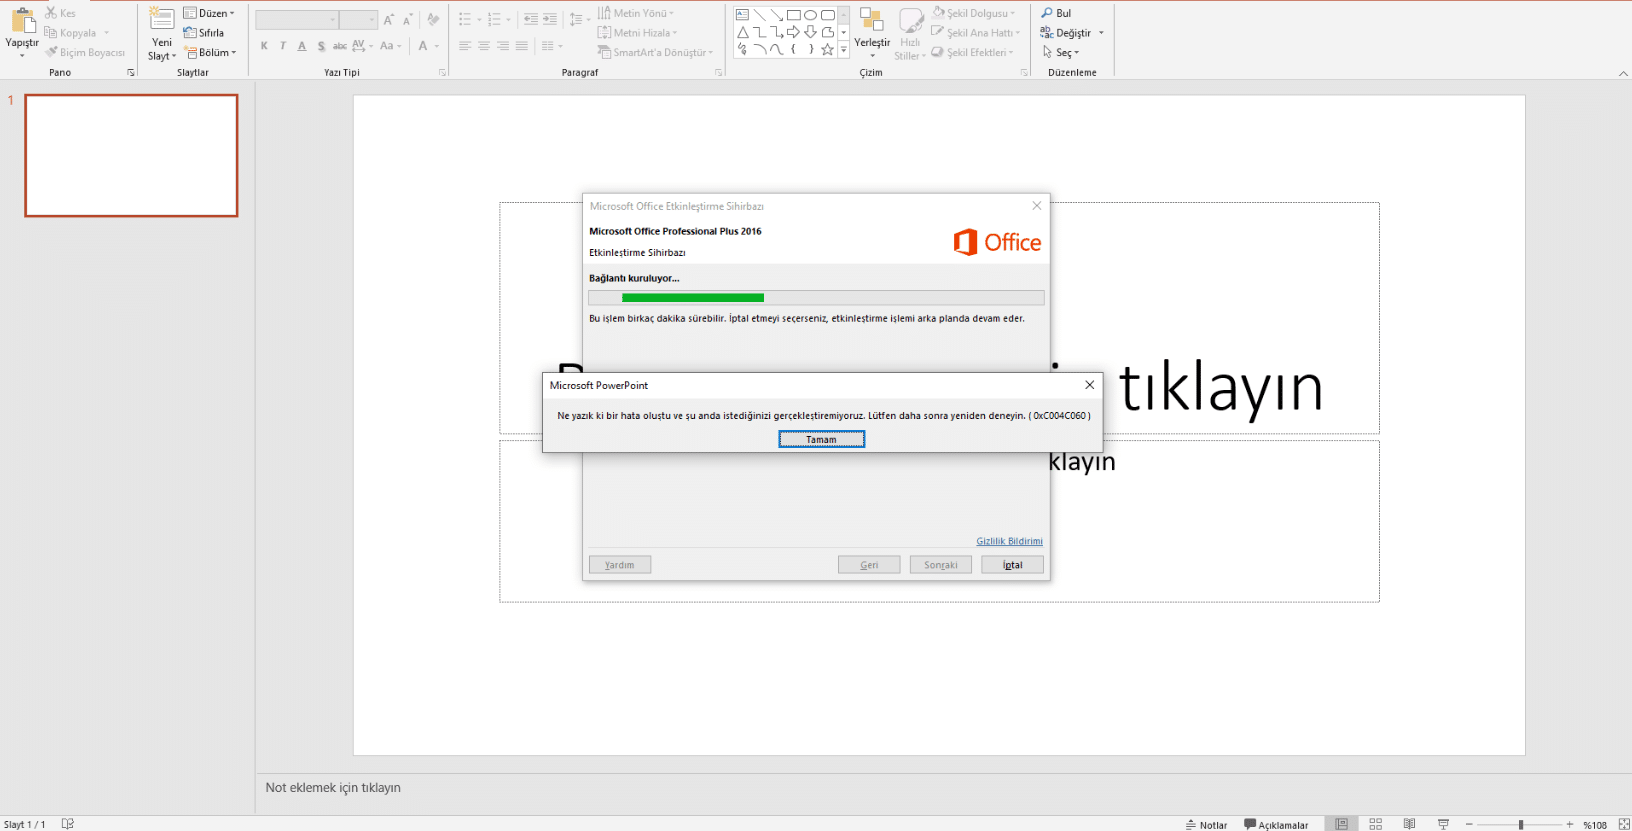1632x831 pixels.
Task: Switch to Normal view in status bar
Action: pyautogui.click(x=1341, y=824)
